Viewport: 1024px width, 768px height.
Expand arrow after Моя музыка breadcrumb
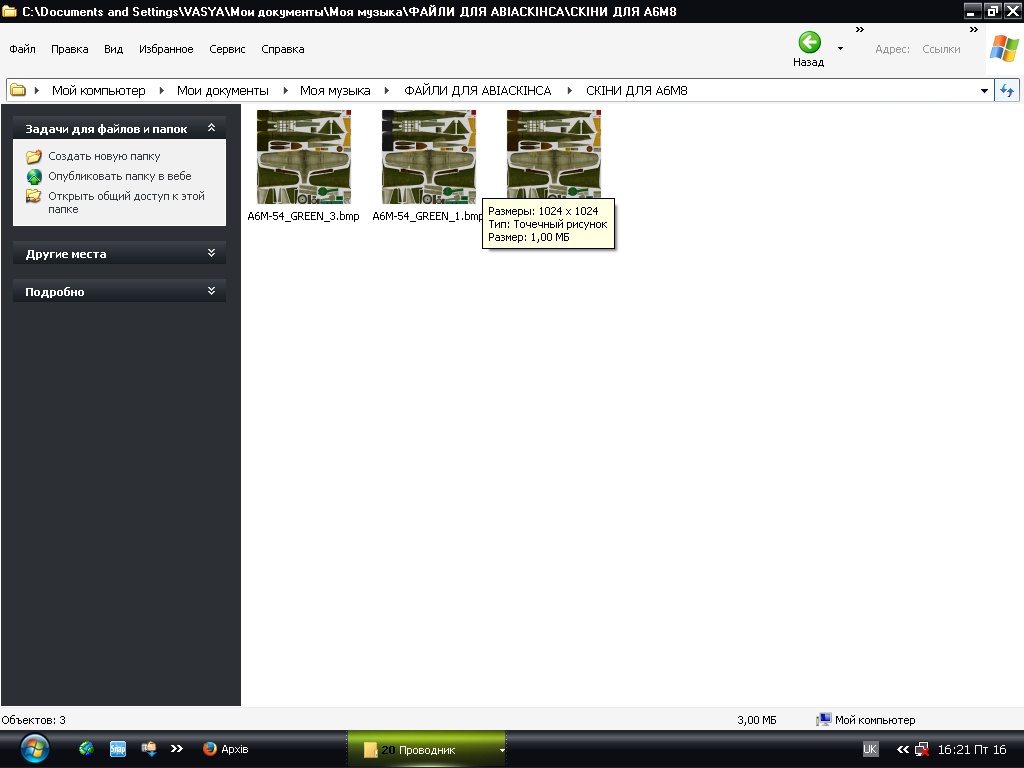coord(387,90)
